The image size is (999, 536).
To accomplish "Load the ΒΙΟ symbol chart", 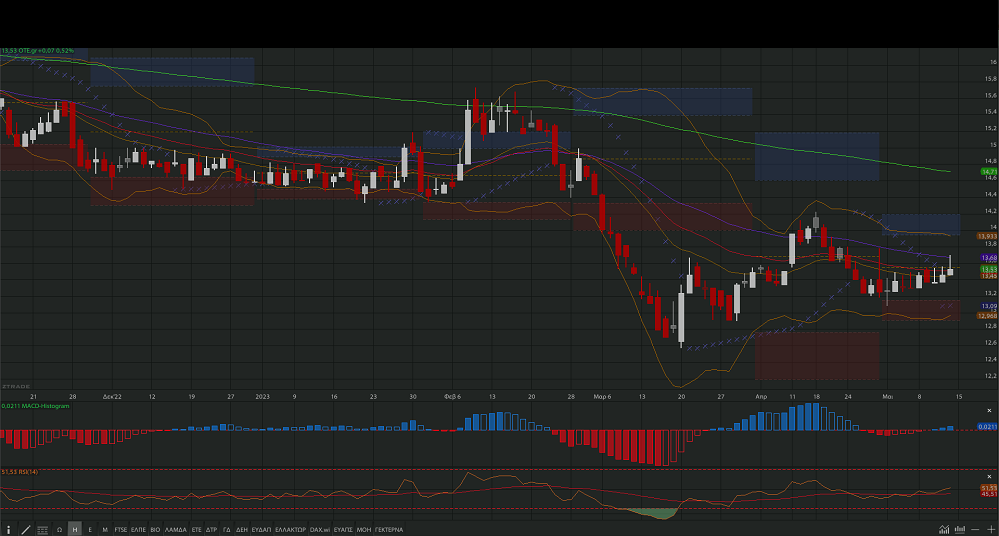I will 155,530.
